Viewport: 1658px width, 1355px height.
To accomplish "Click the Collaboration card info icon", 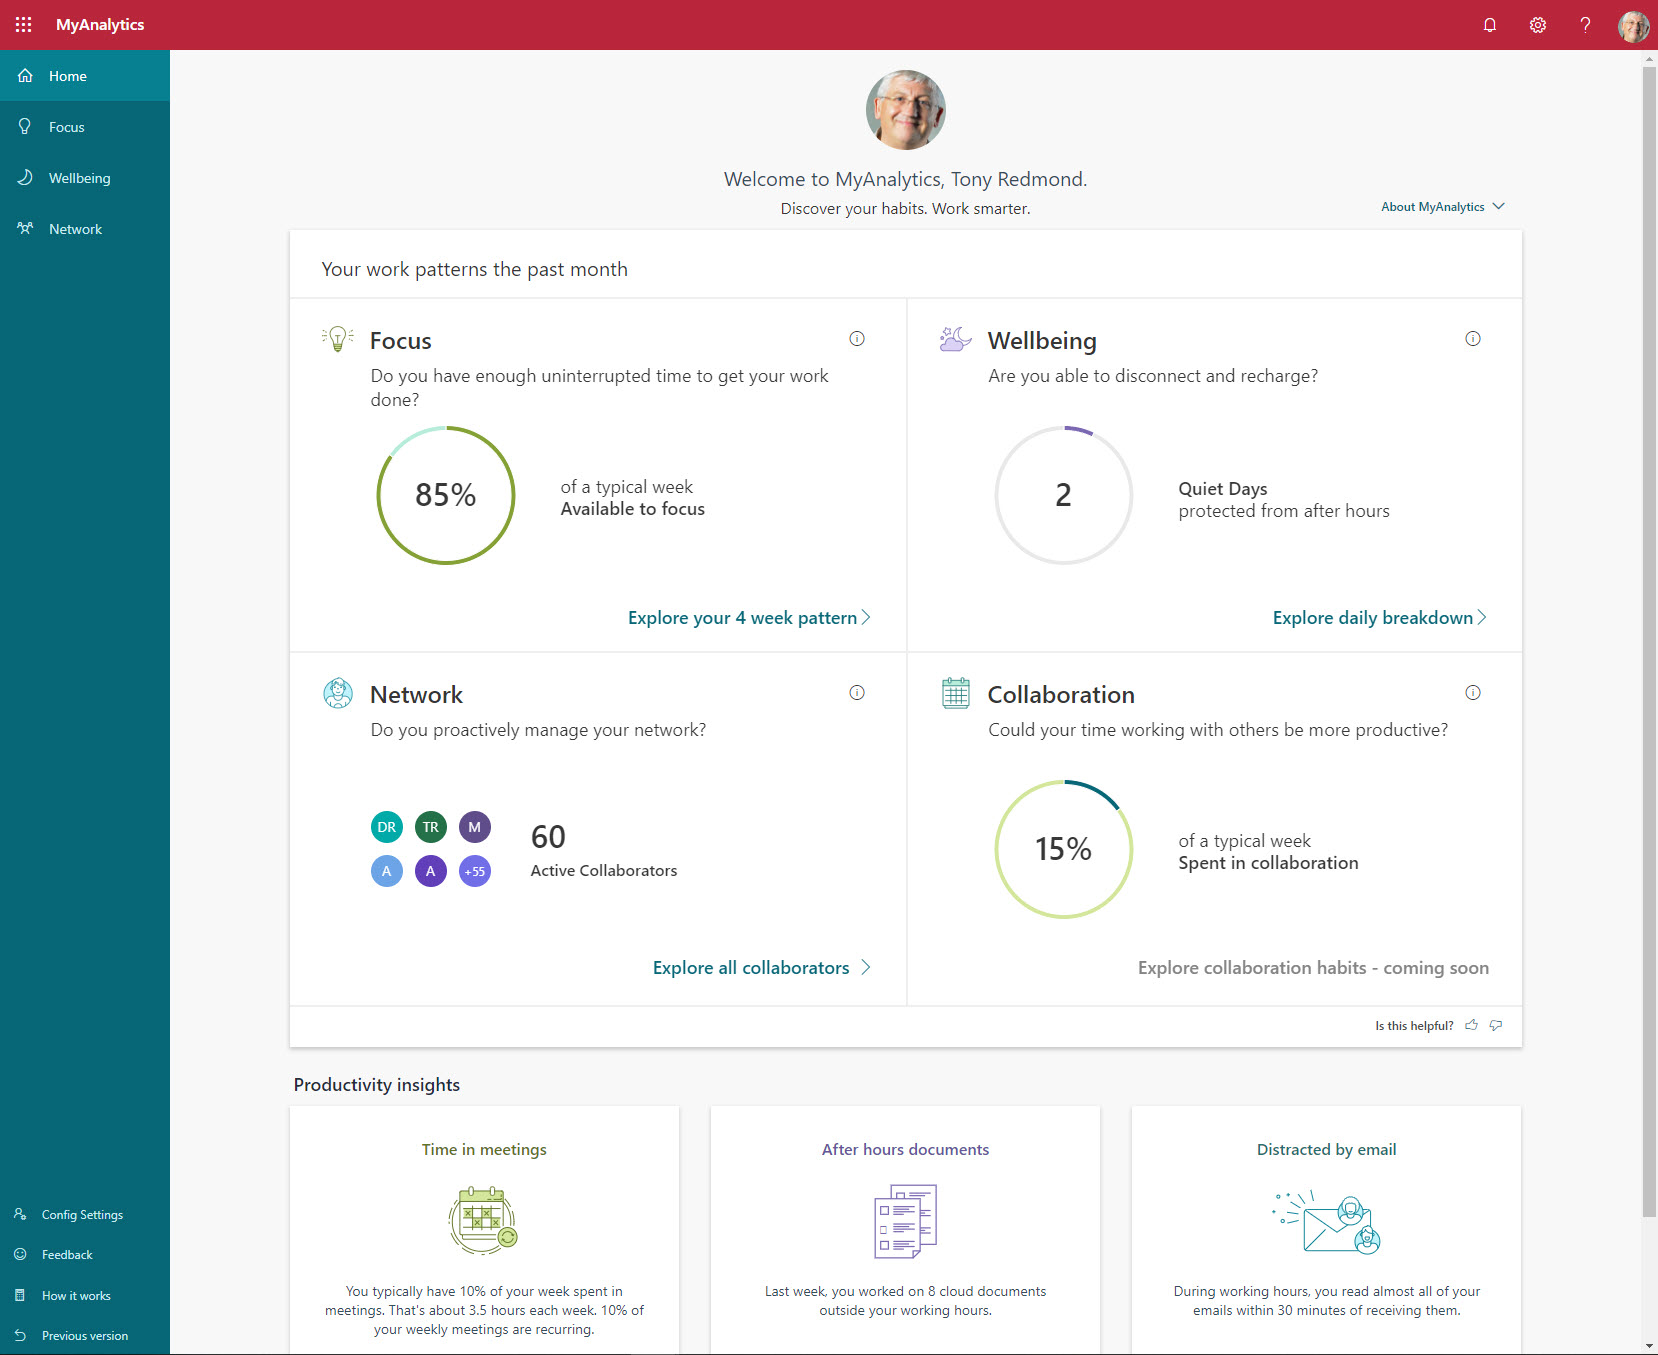I will tap(1473, 693).
